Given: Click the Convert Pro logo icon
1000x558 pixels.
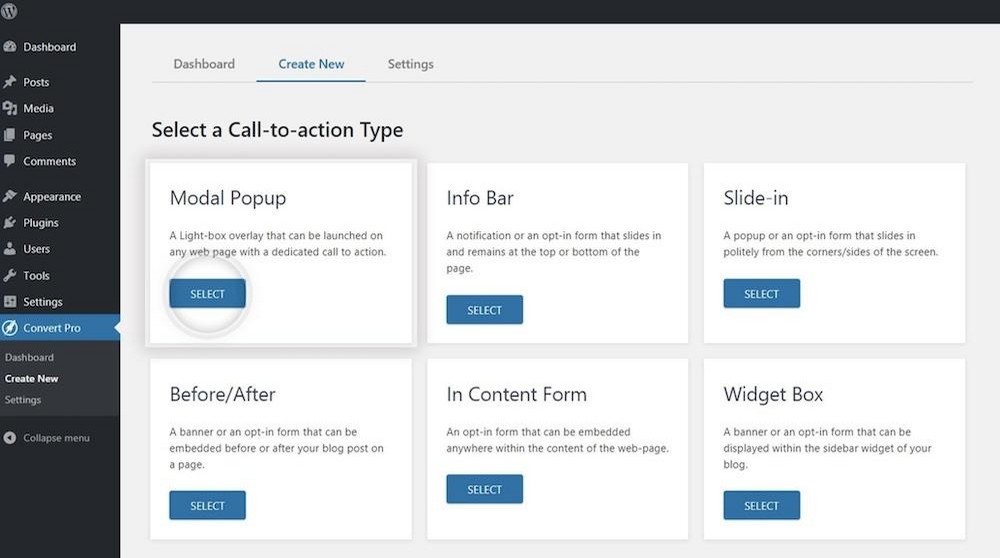Looking at the screenshot, I should coord(10,328).
